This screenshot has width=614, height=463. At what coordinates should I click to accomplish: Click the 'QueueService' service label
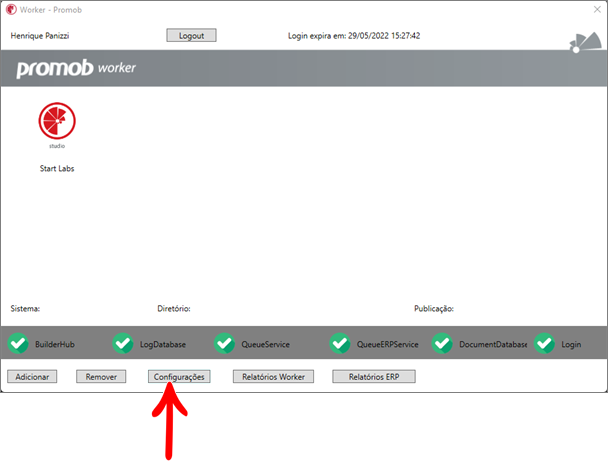click(265, 344)
